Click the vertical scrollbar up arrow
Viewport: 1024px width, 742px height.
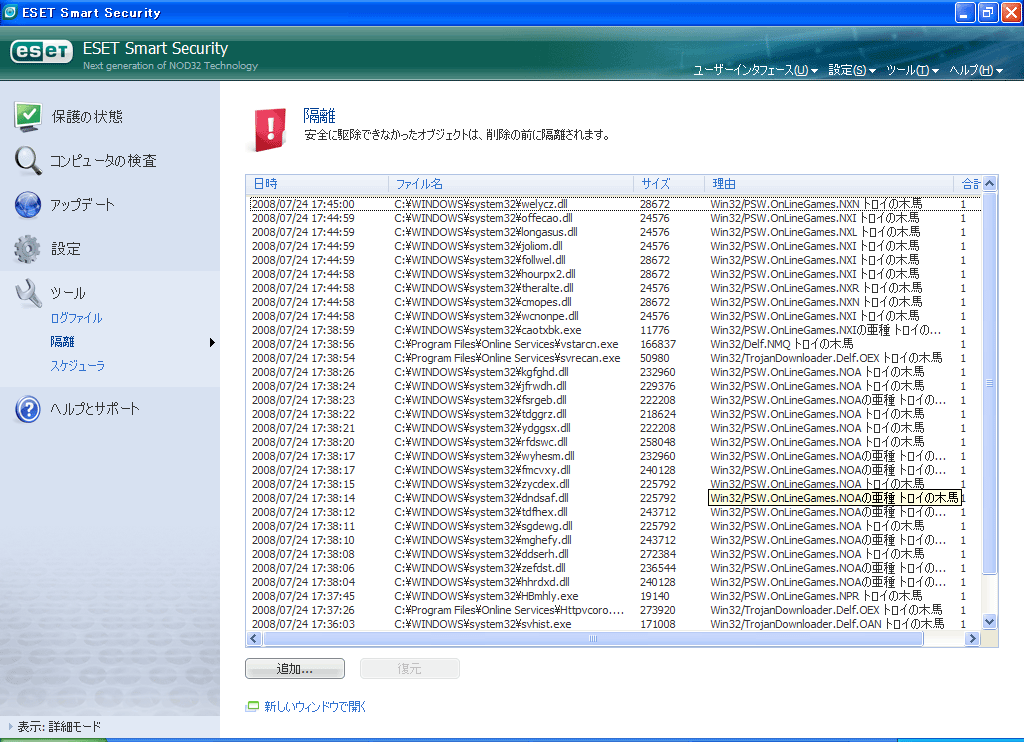tap(989, 184)
